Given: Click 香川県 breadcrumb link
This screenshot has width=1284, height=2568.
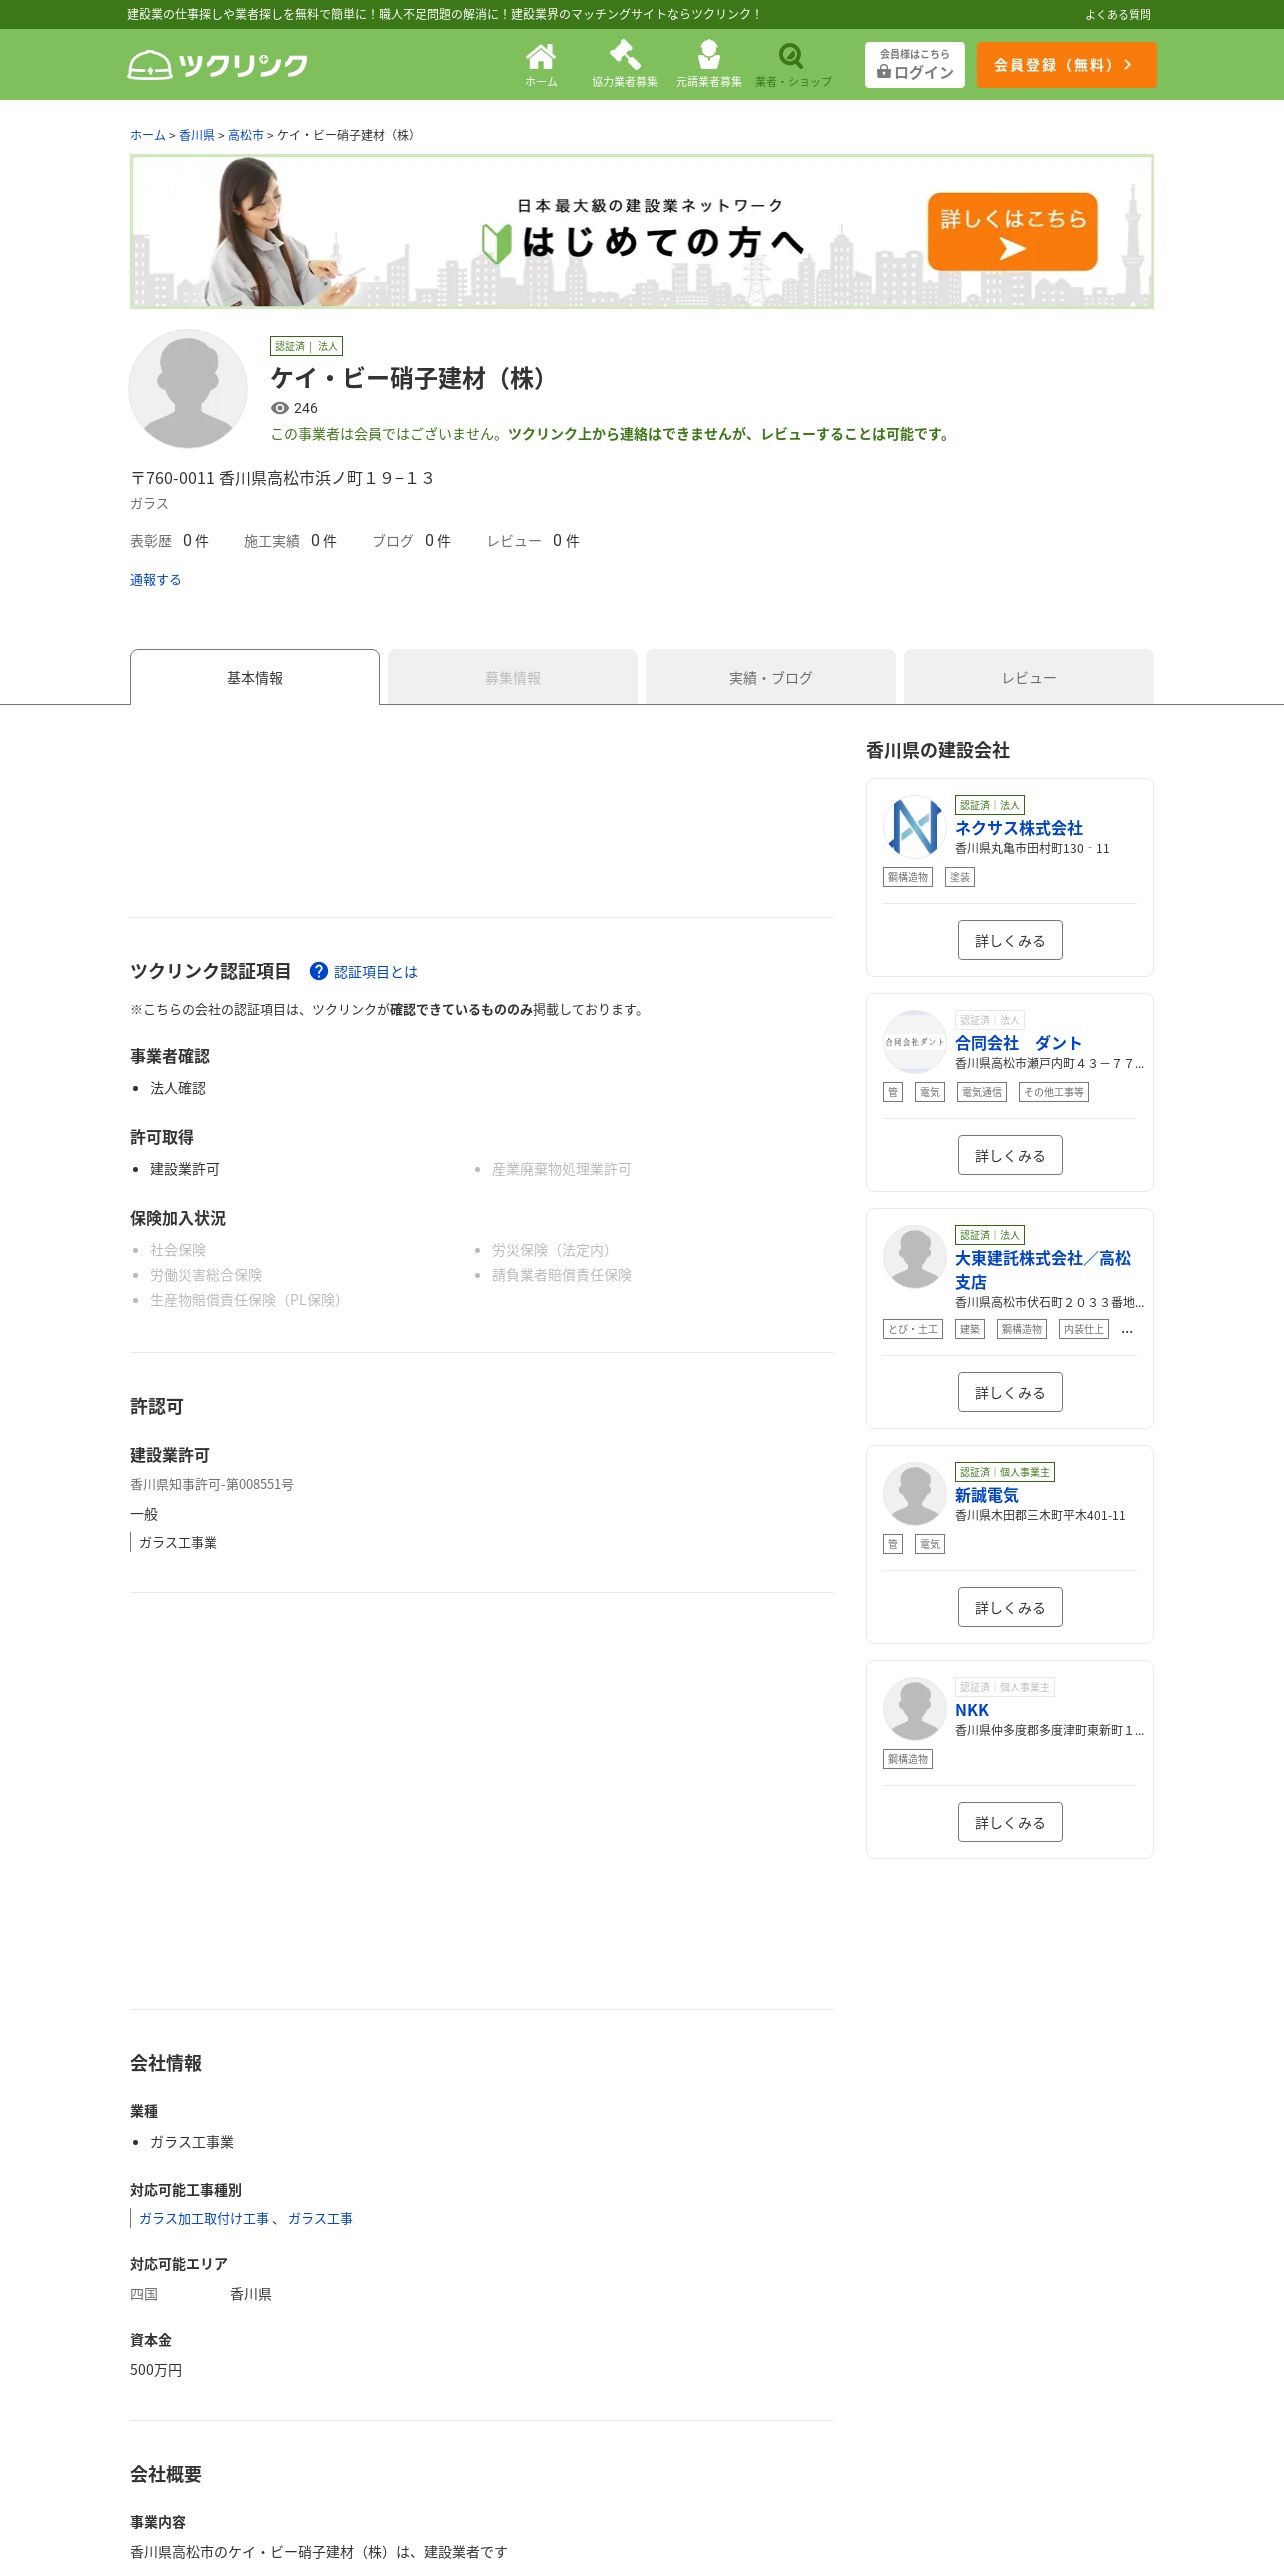Looking at the screenshot, I should click(197, 135).
